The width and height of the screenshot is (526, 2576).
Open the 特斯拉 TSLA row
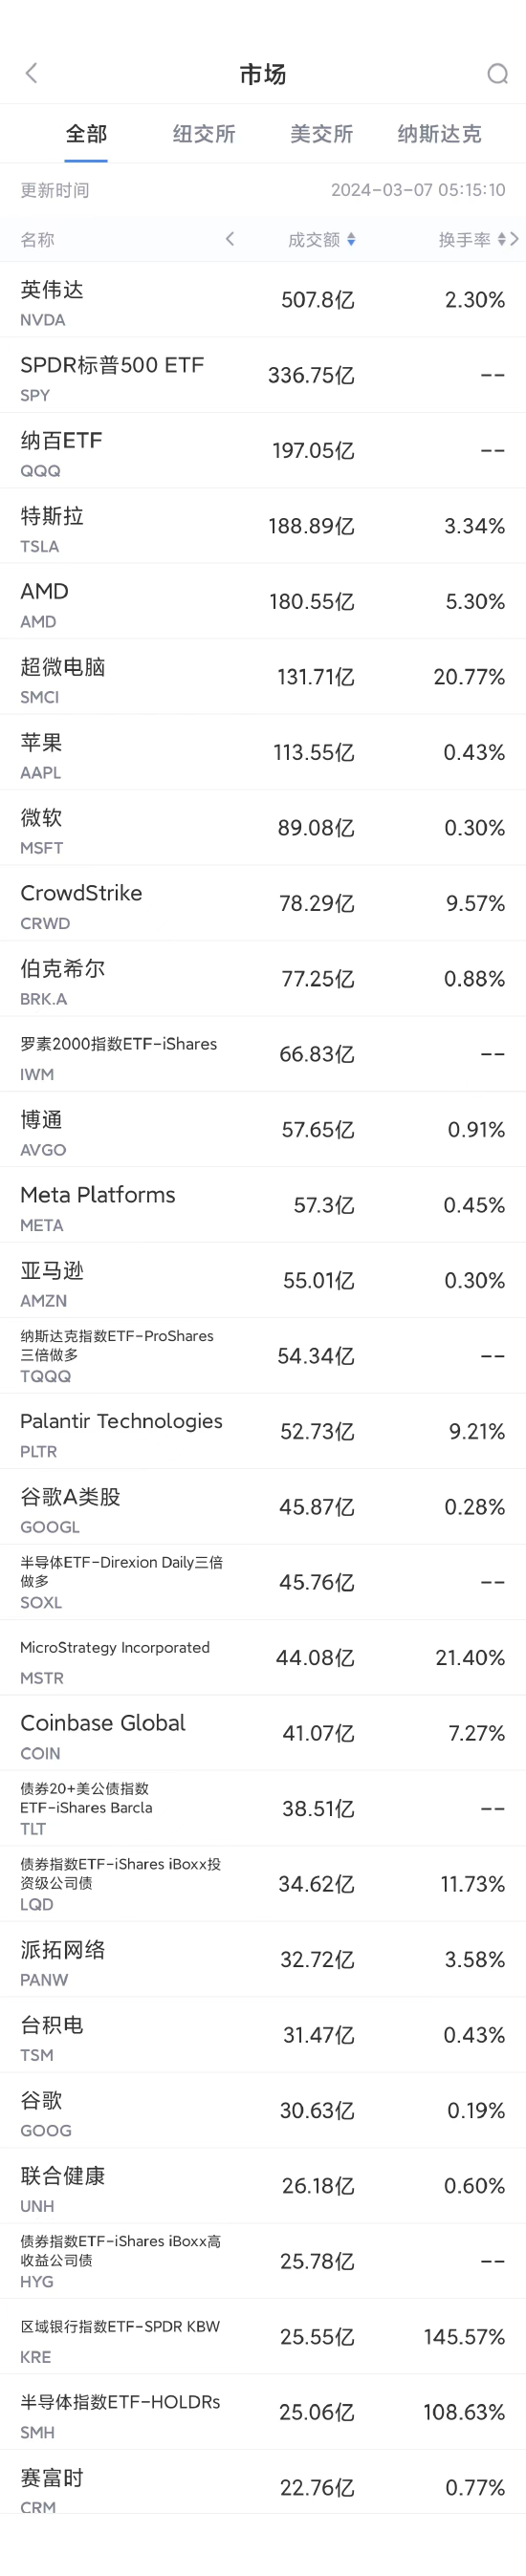point(263,527)
